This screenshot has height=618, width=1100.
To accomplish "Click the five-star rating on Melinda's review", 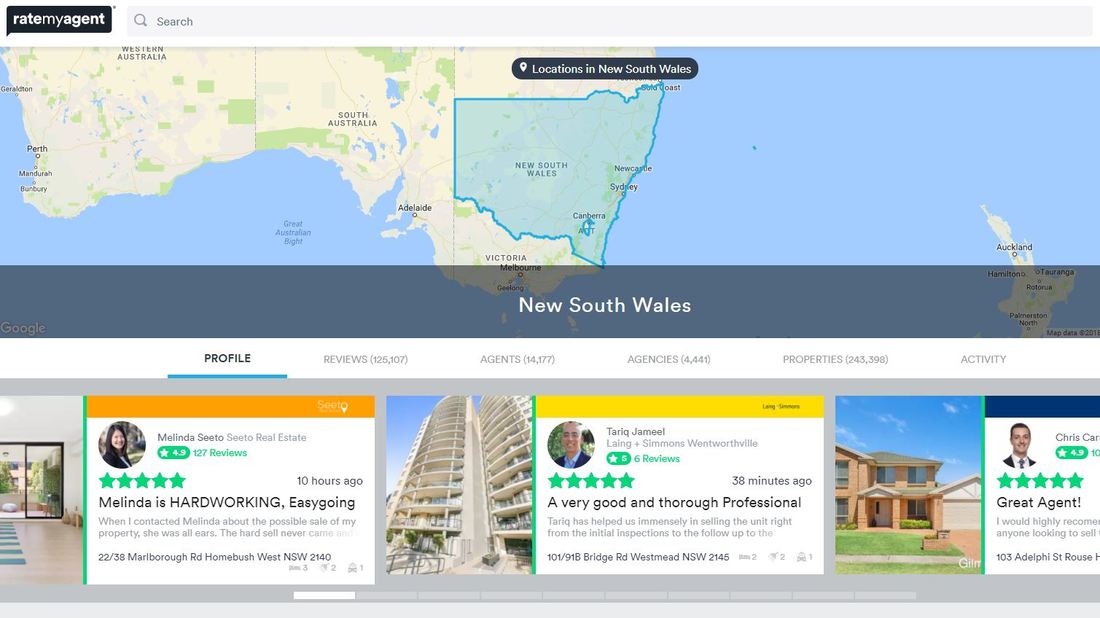I will pos(142,481).
